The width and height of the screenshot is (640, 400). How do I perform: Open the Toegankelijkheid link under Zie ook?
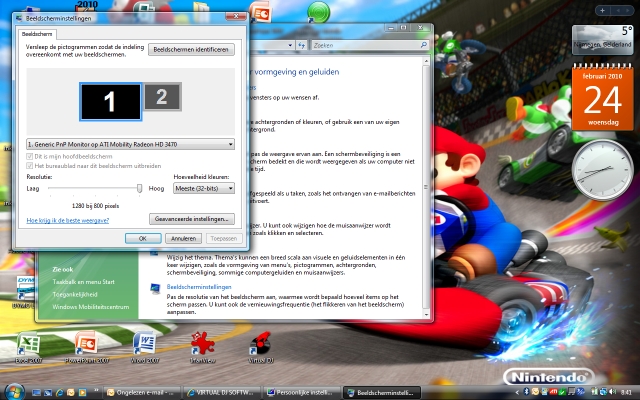point(75,294)
